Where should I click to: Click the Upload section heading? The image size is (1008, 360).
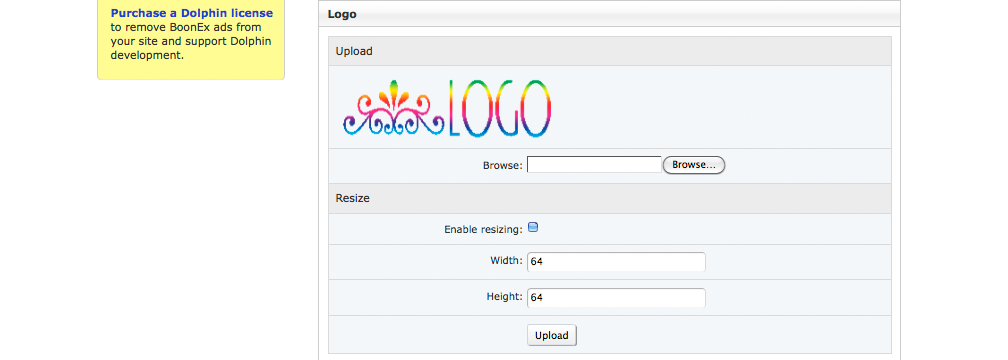[609, 51]
